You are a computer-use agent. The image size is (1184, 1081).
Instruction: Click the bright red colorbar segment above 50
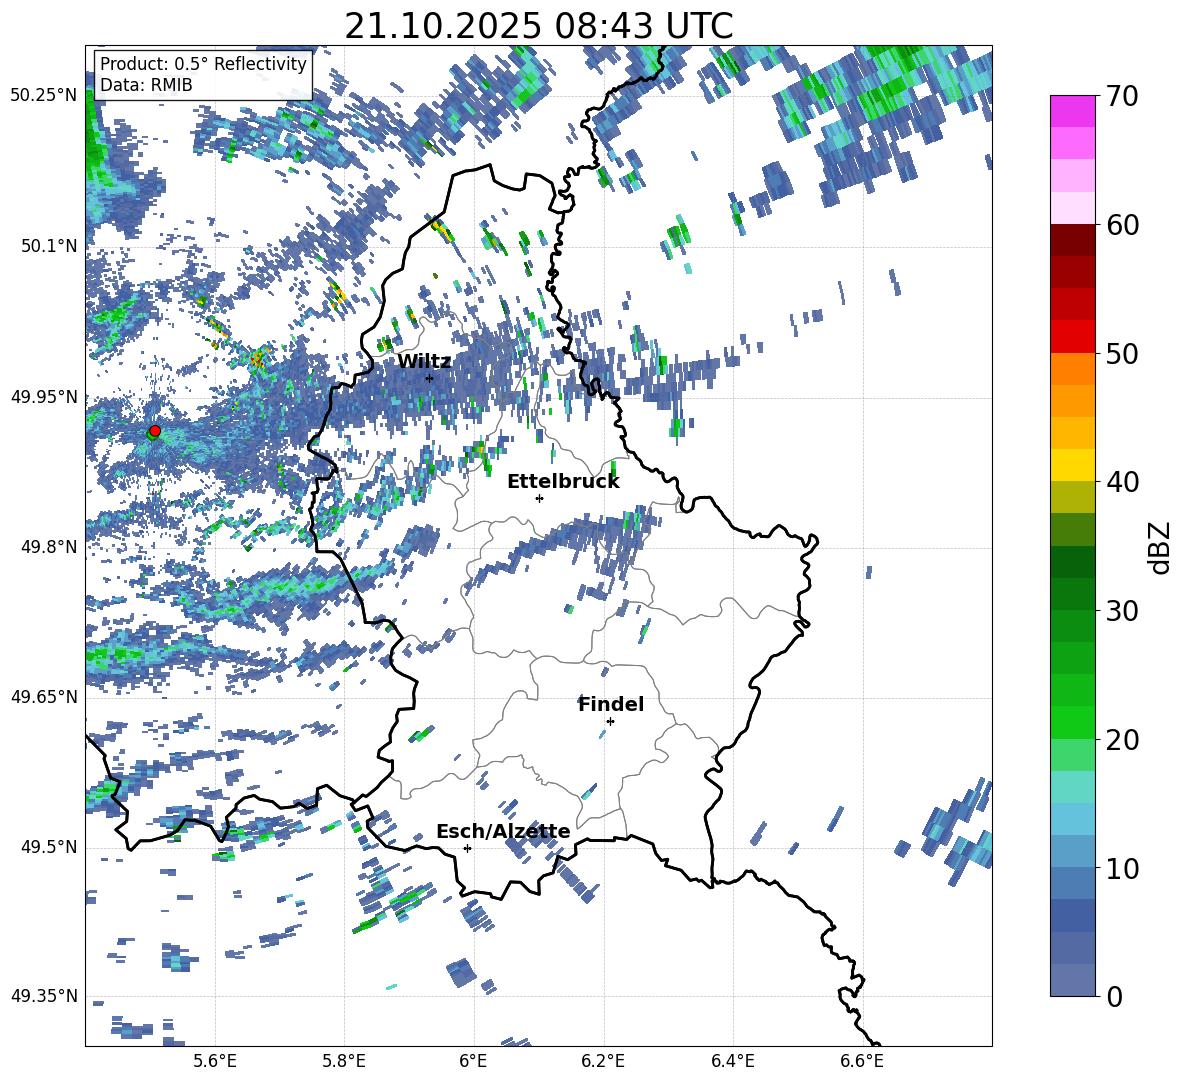point(1072,337)
